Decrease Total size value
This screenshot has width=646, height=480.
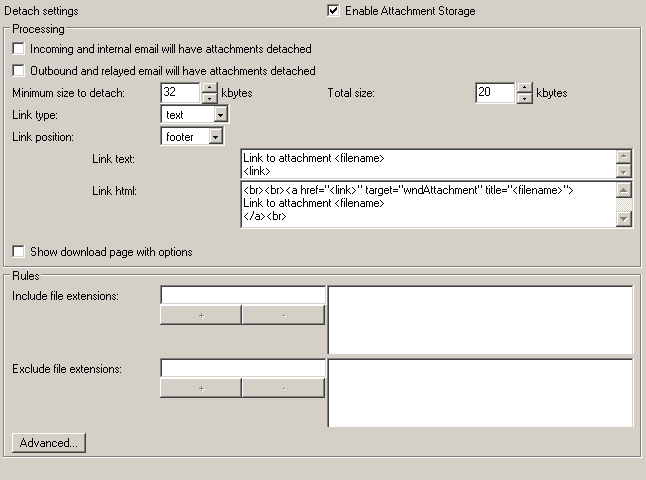pyautogui.click(x=524, y=98)
